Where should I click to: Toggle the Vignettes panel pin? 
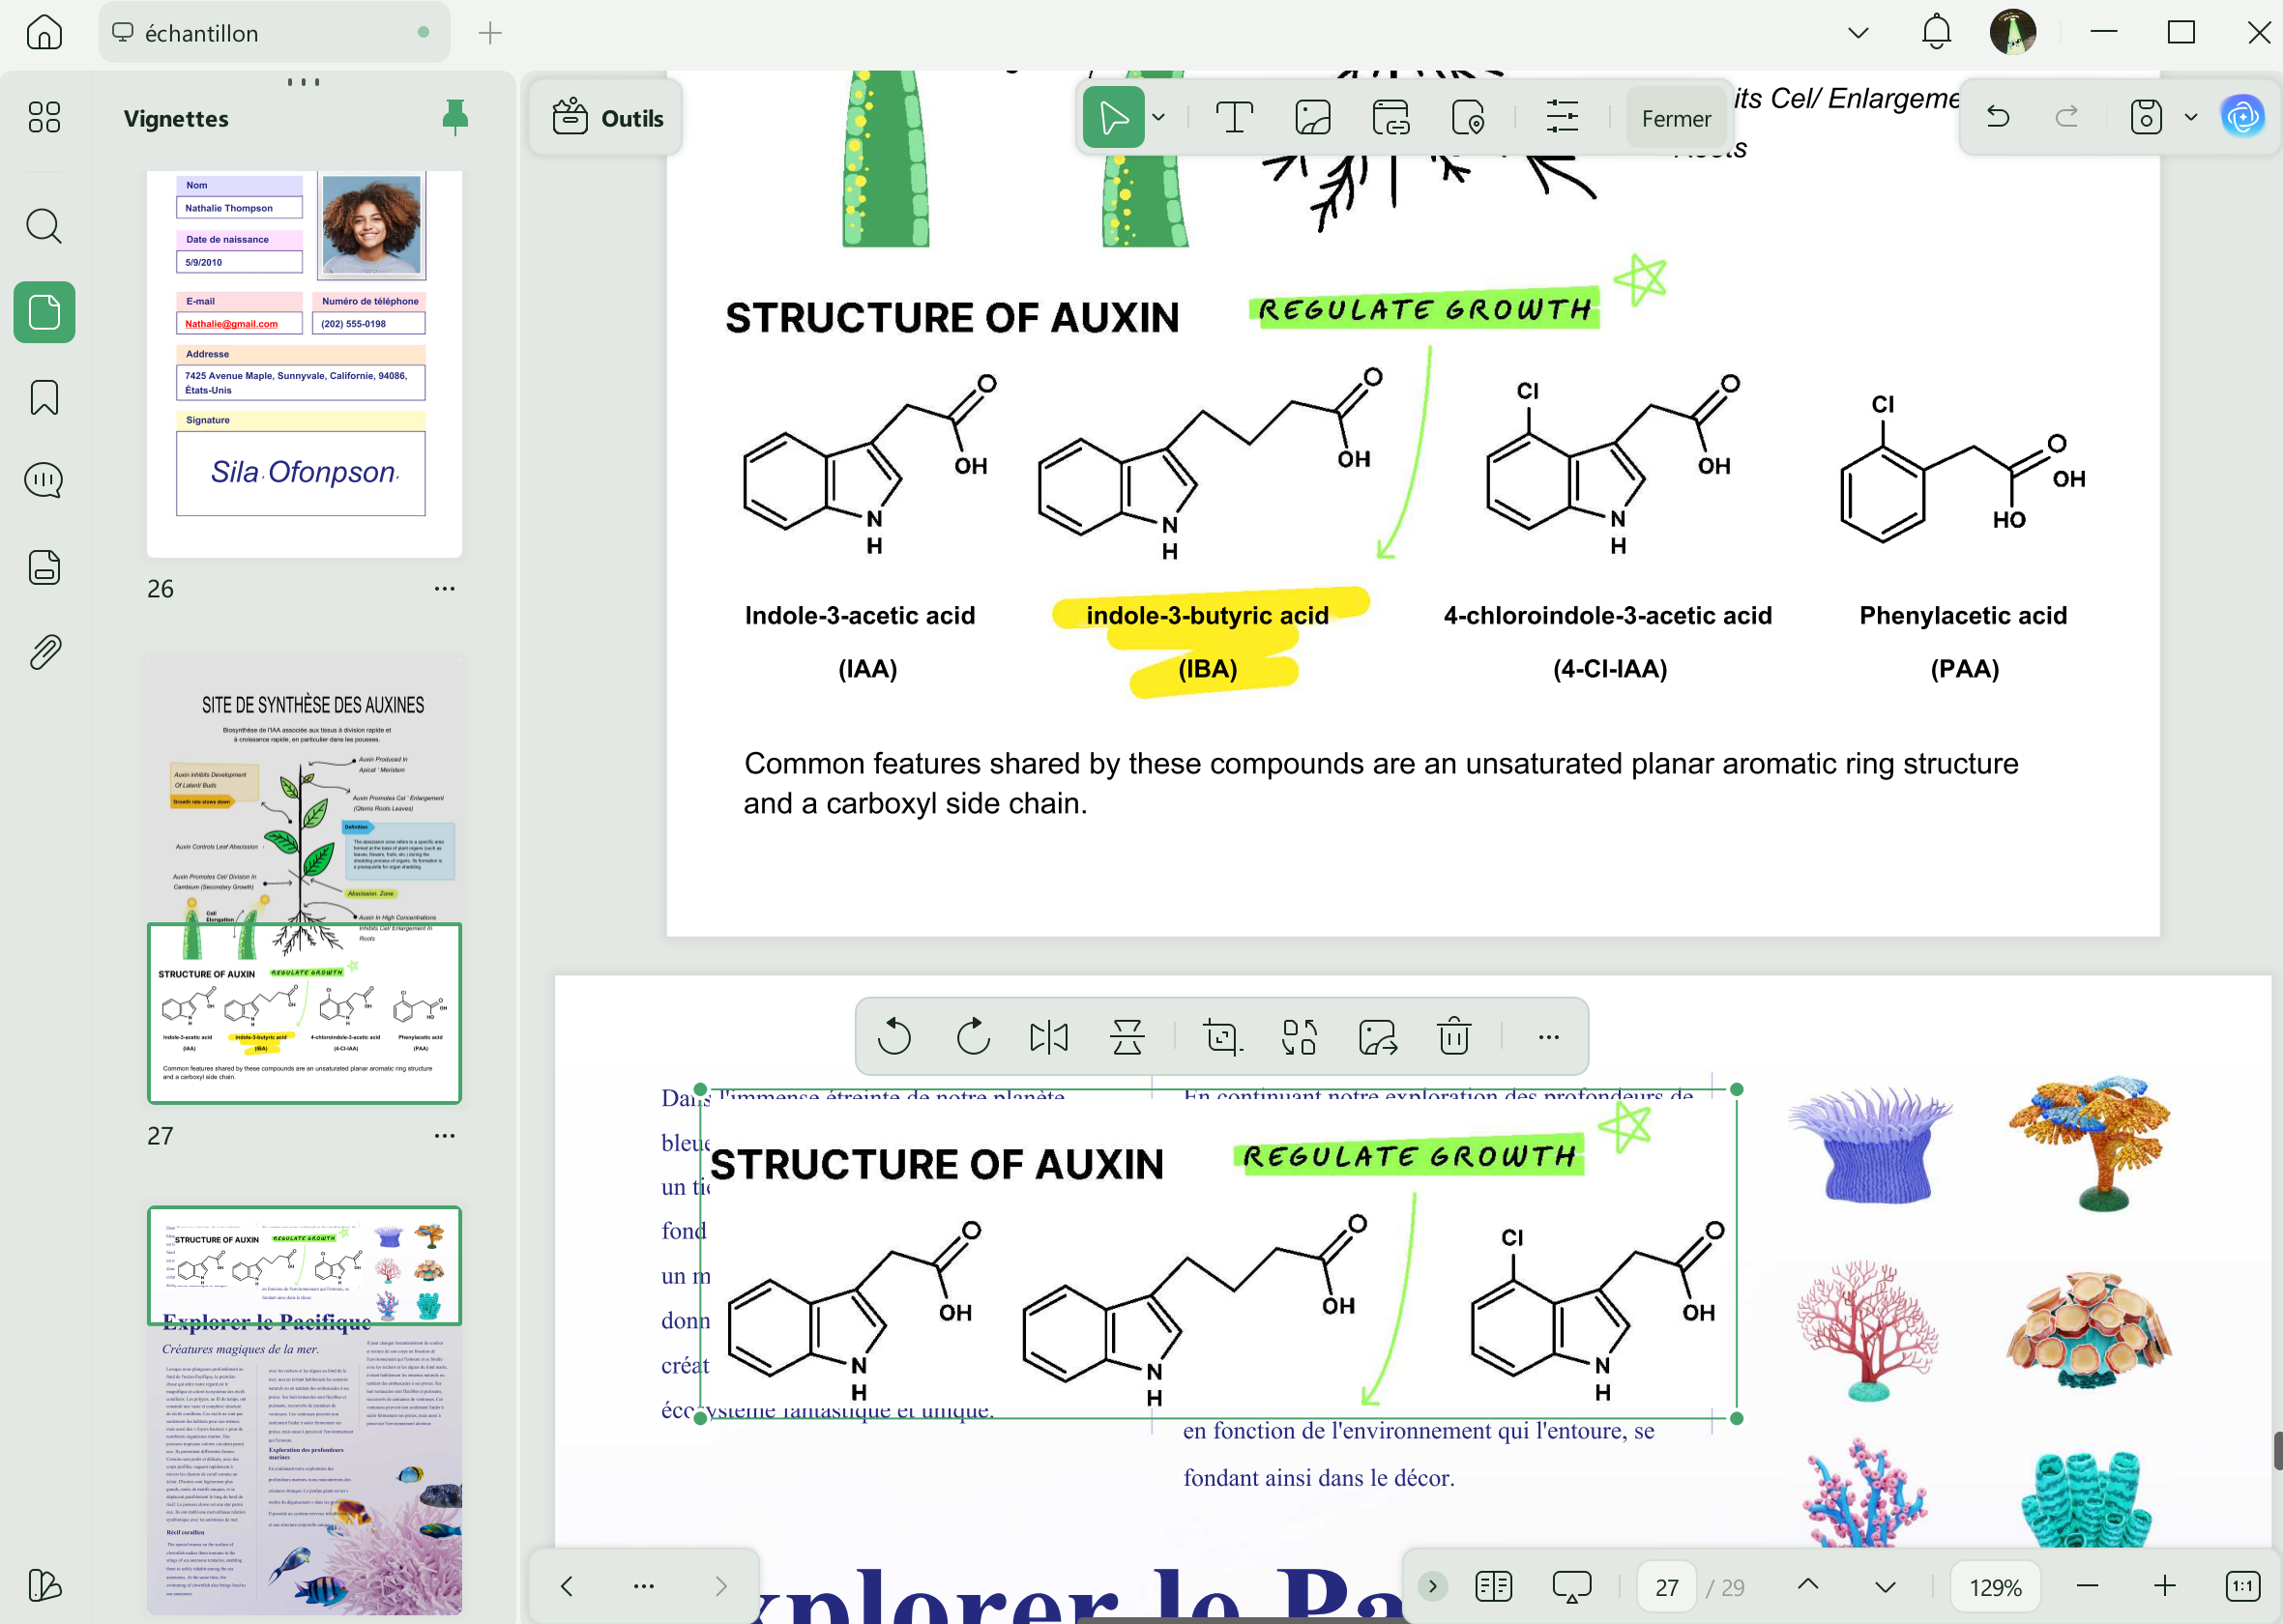(x=455, y=118)
